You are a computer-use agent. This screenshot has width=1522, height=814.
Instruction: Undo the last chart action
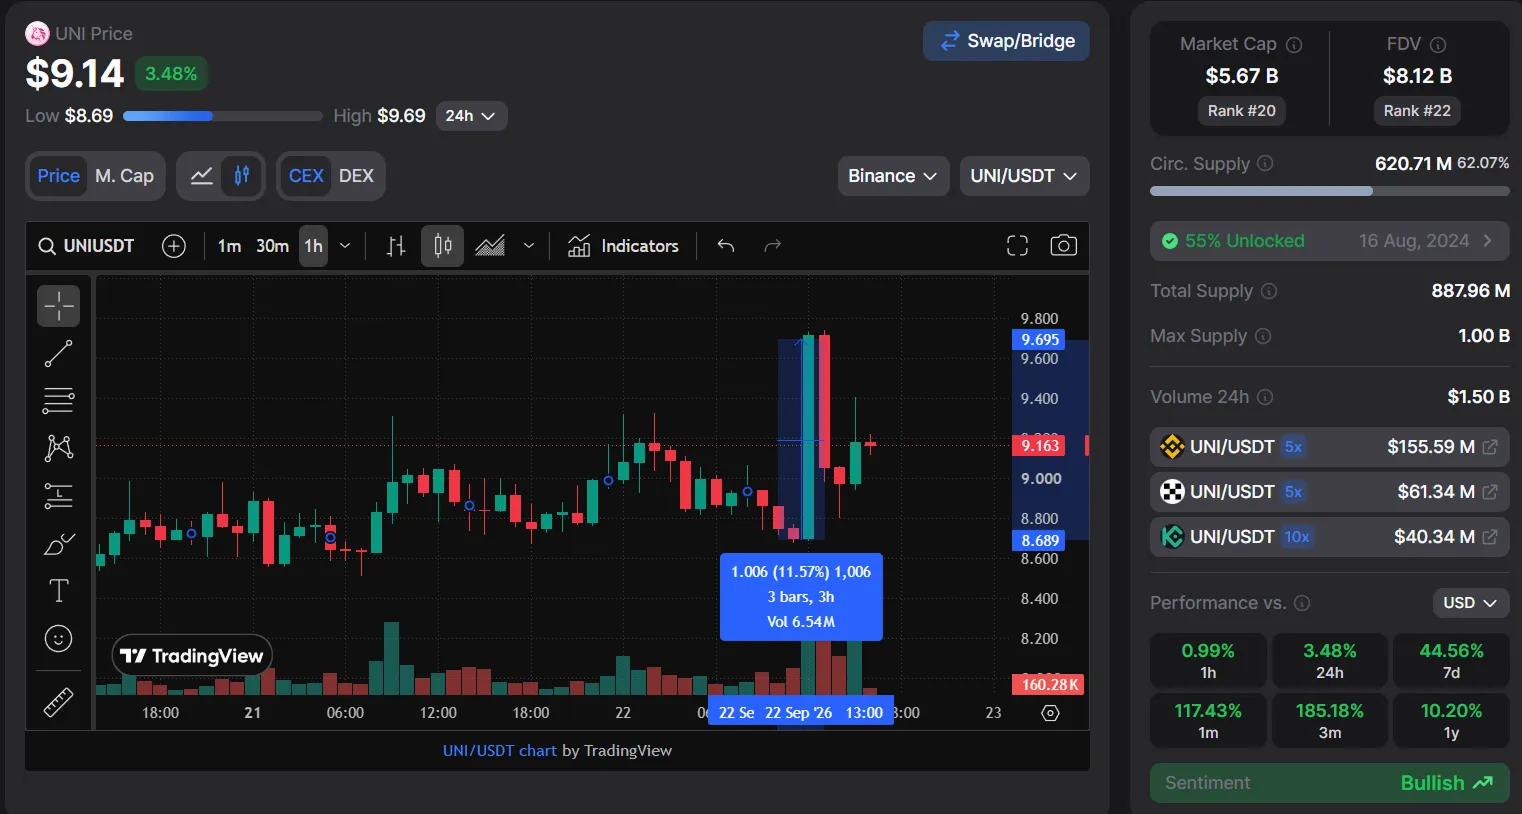tap(726, 246)
